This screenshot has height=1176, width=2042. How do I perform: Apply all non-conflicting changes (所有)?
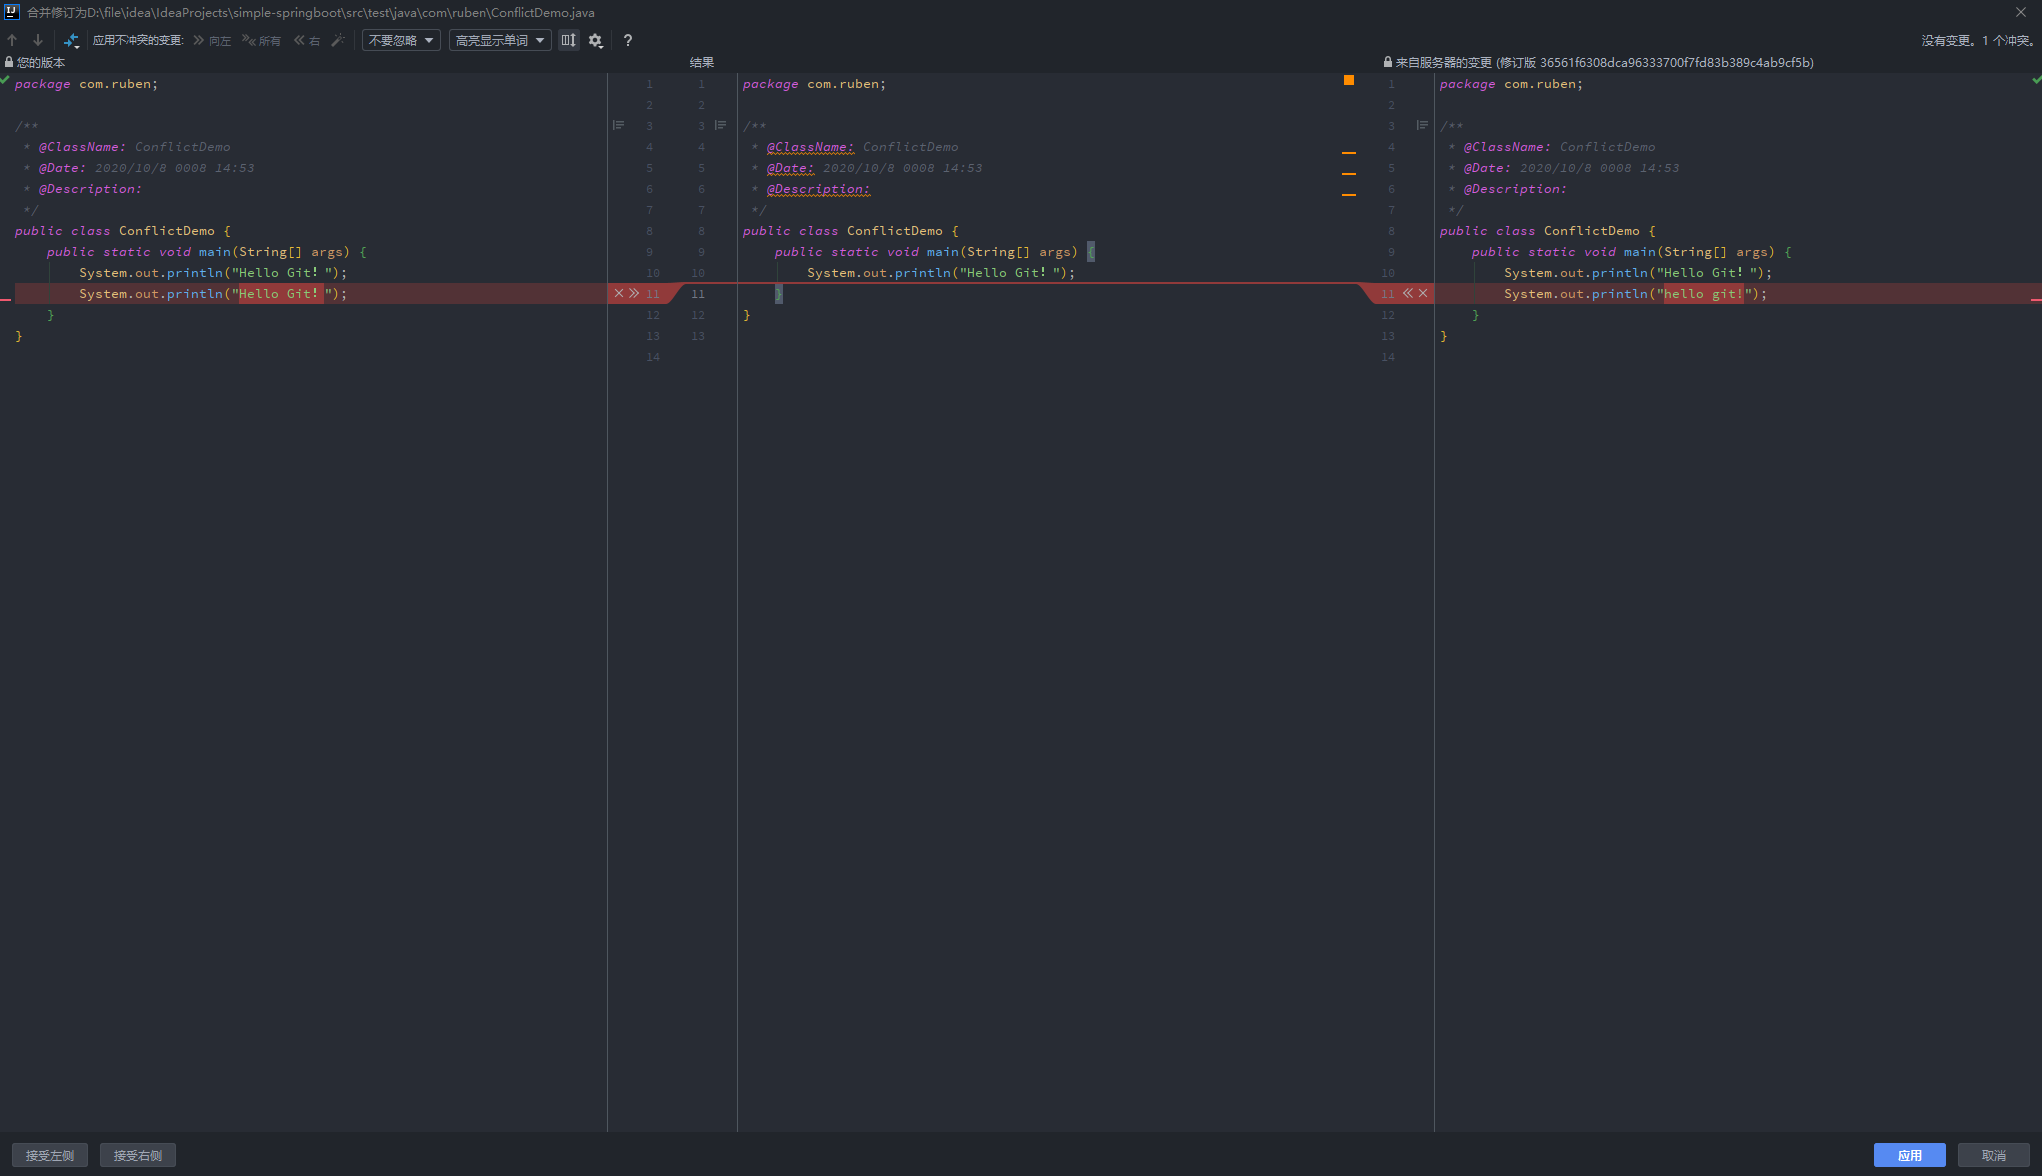tap(262, 40)
